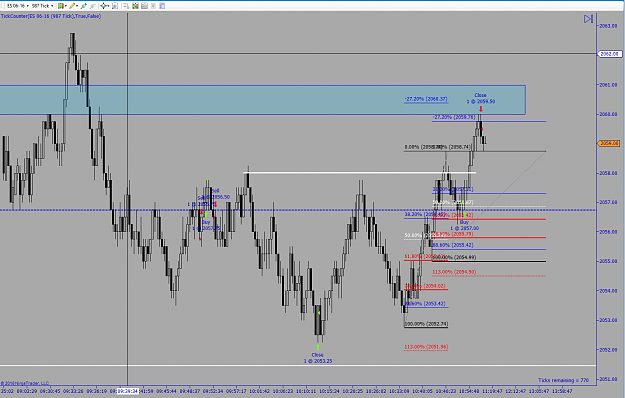Click the 2052.00 price axis label
The width and height of the screenshot is (625, 398).
coord(609,350)
